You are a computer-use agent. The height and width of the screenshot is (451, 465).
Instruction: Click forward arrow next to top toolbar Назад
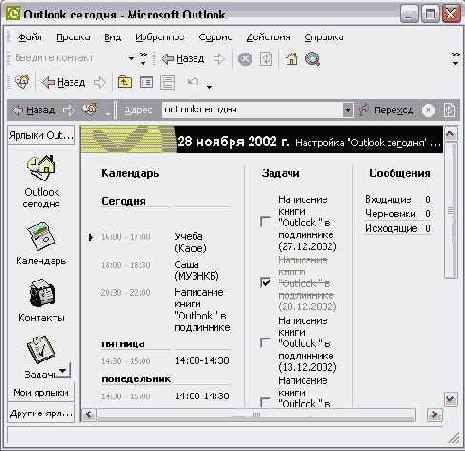coord(219,59)
